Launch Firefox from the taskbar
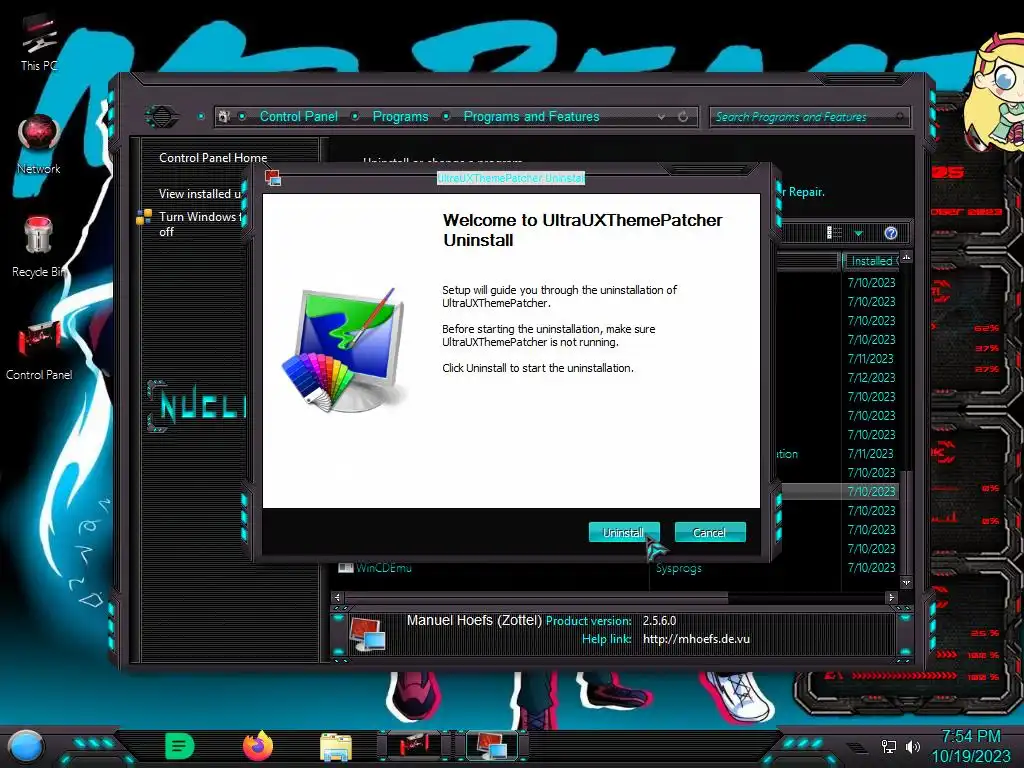This screenshot has width=1024, height=768. 258,746
